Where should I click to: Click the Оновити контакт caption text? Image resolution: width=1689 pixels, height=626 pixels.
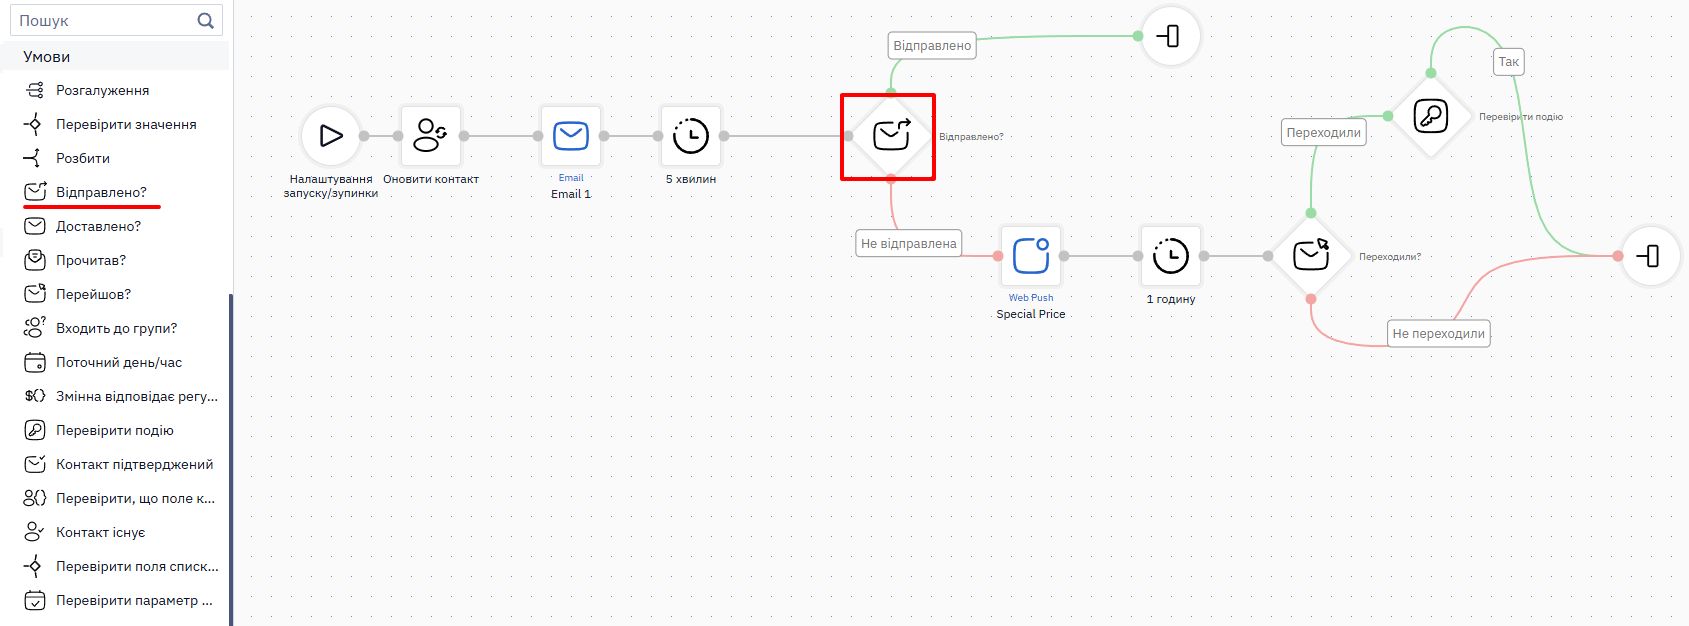[x=431, y=179]
